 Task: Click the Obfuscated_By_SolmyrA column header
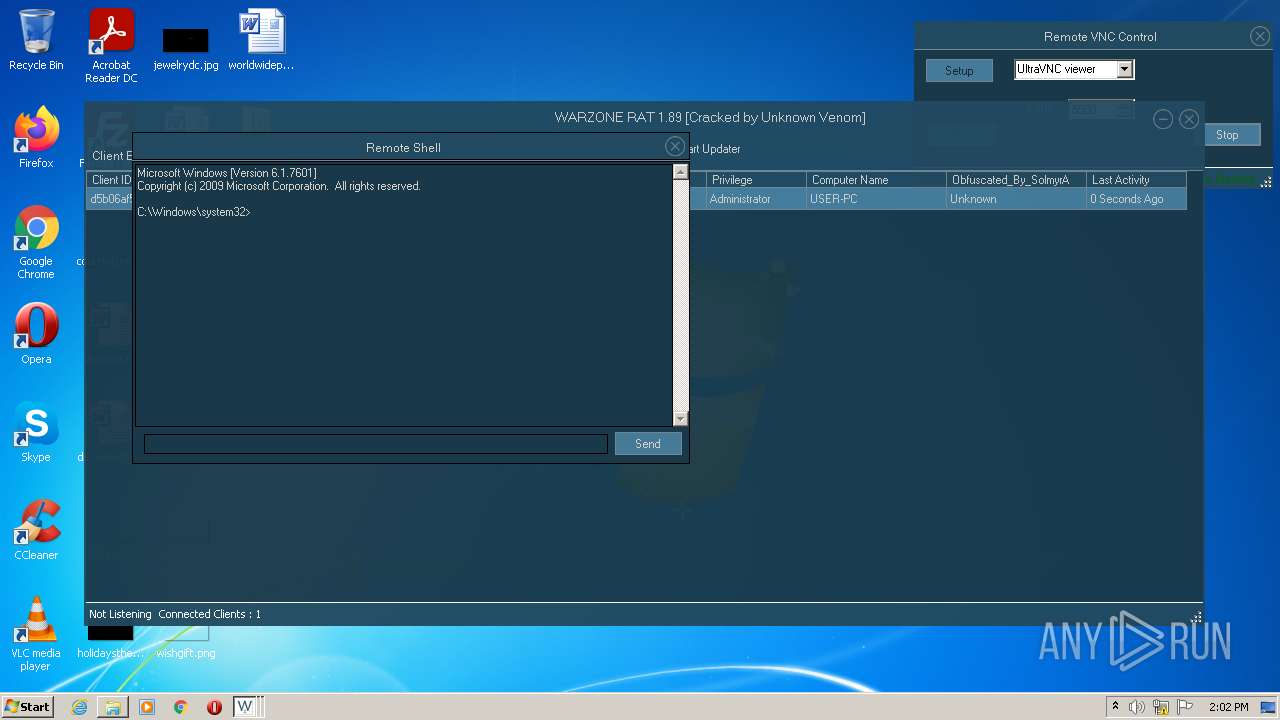click(x=1016, y=180)
